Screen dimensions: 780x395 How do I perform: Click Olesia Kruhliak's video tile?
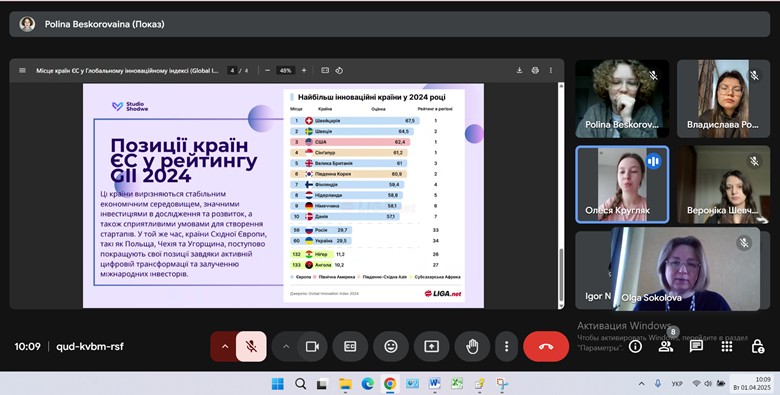(x=622, y=185)
